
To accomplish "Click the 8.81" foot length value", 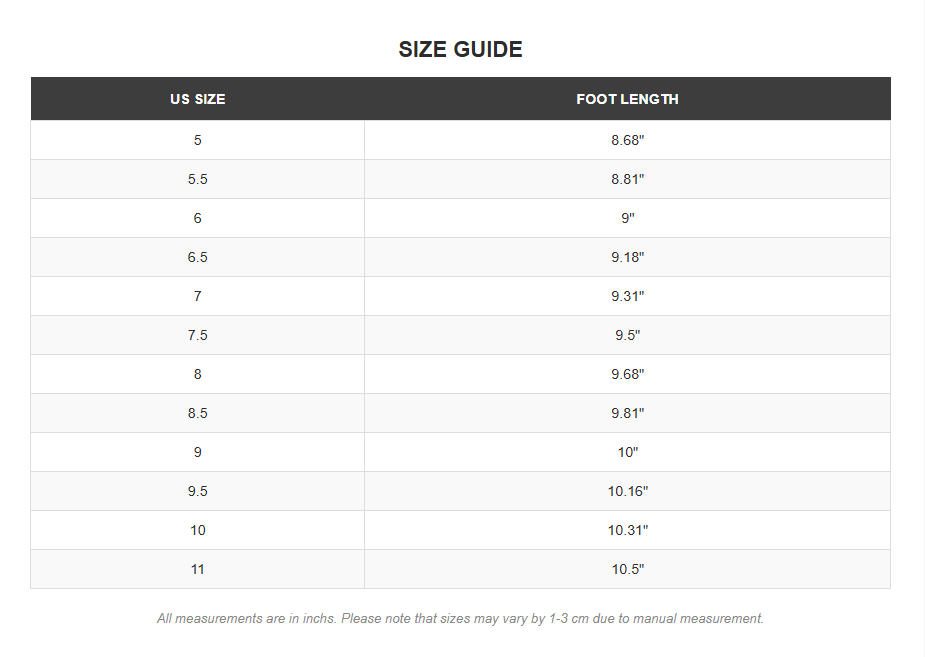I will tap(627, 179).
